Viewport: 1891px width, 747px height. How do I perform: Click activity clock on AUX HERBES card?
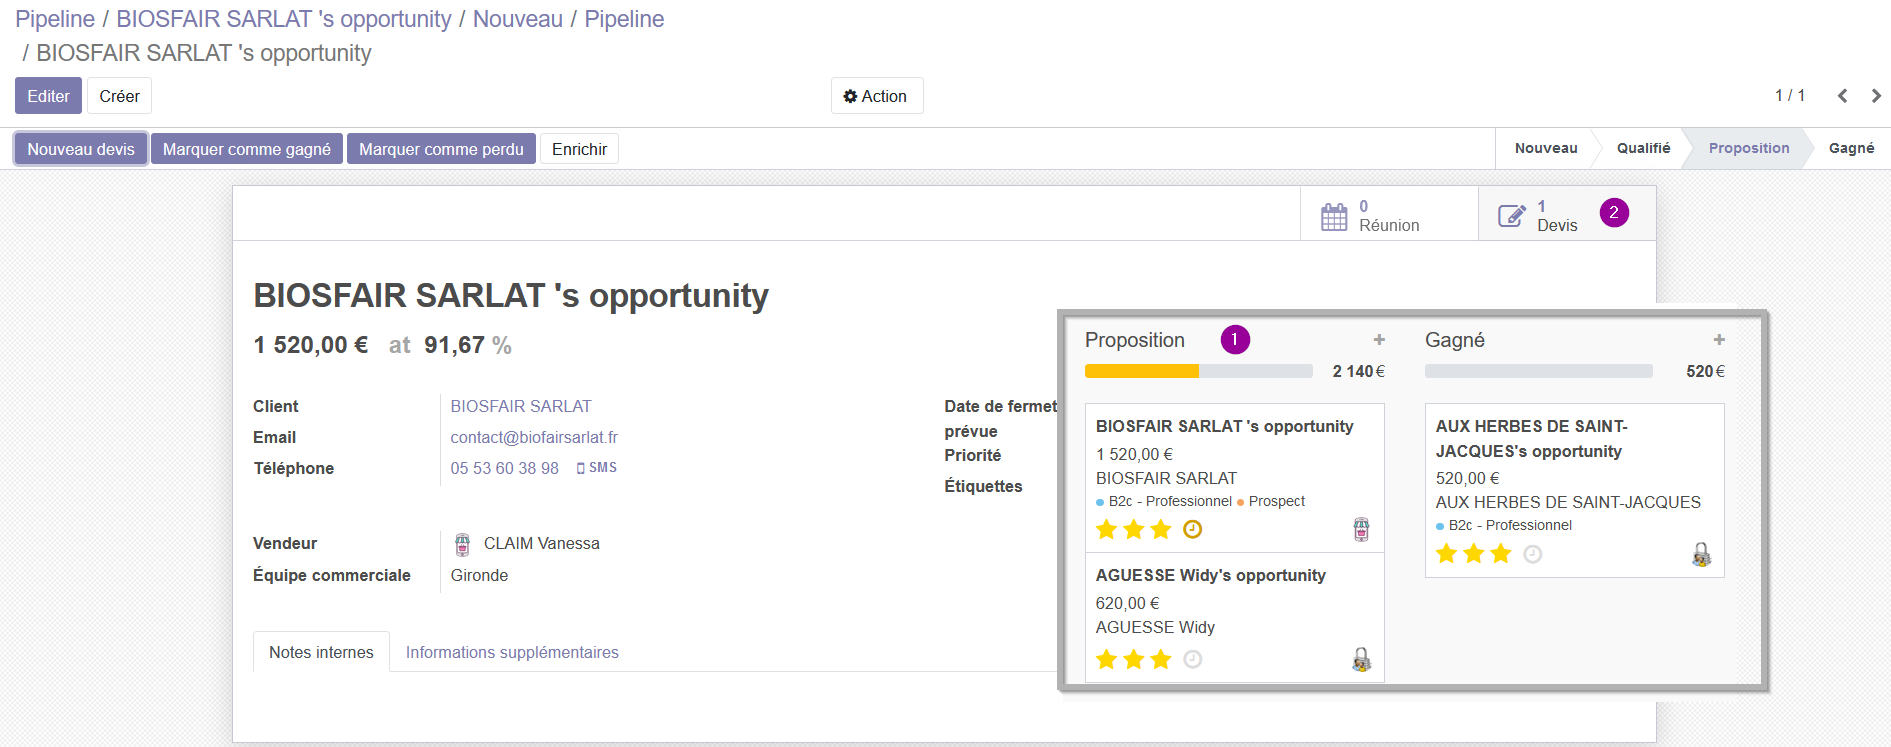click(x=1532, y=554)
